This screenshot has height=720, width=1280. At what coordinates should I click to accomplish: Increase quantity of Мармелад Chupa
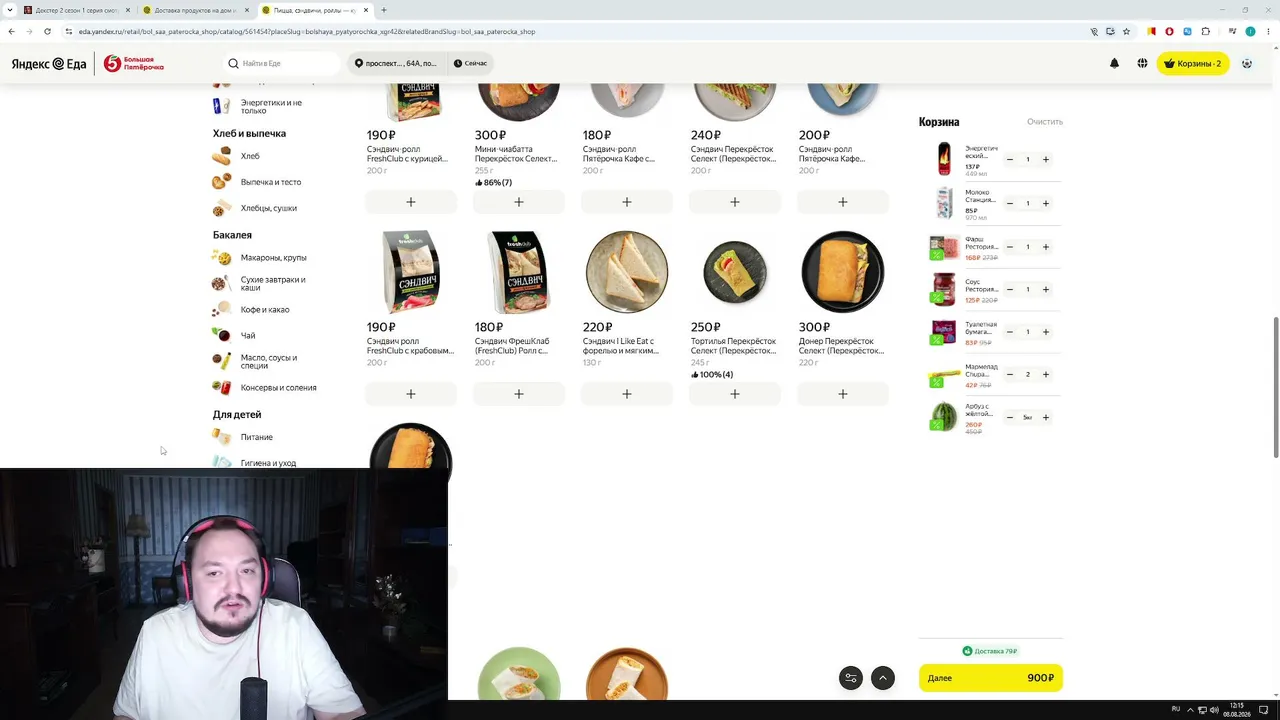(1046, 375)
